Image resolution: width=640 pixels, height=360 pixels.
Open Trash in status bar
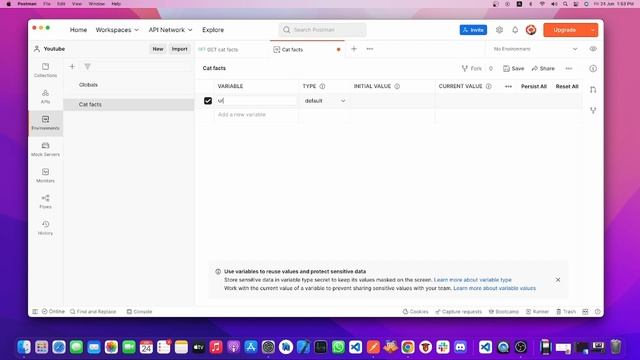[x=566, y=311]
